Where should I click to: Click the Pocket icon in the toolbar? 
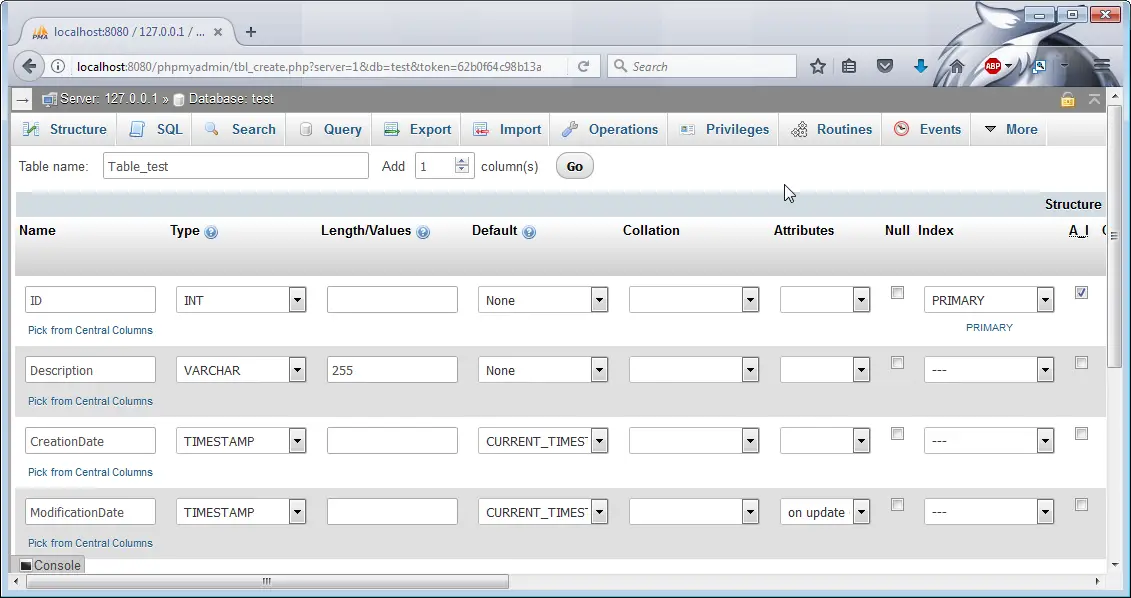(x=885, y=66)
